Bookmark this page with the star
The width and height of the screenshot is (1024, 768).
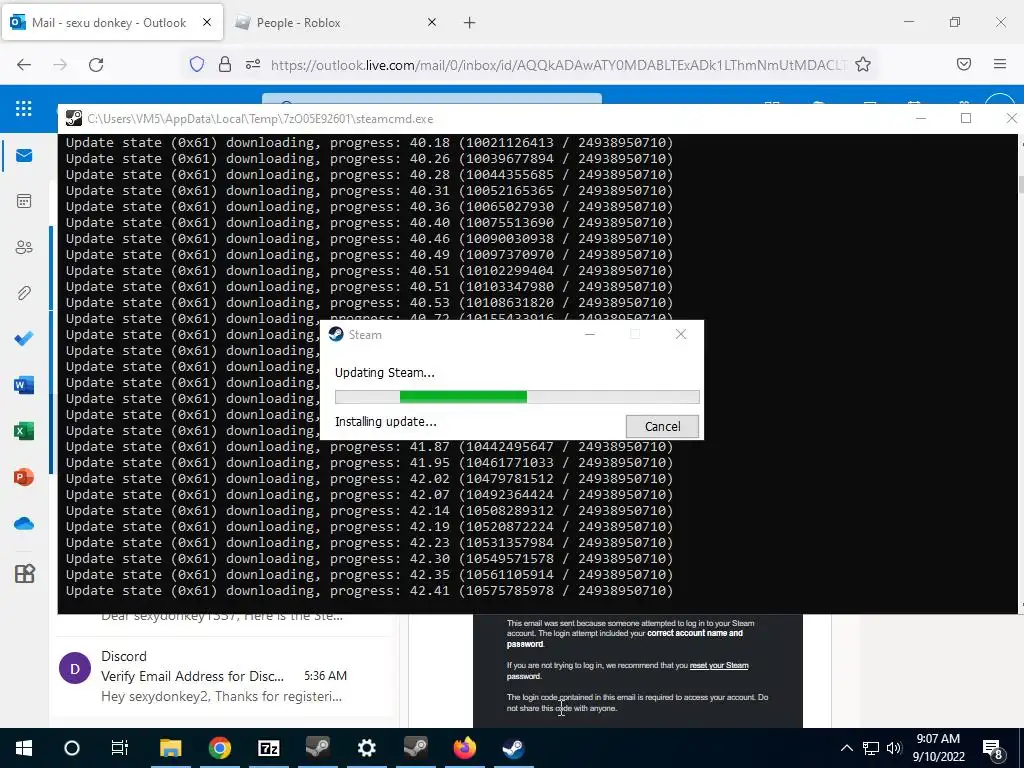pyautogui.click(x=863, y=64)
